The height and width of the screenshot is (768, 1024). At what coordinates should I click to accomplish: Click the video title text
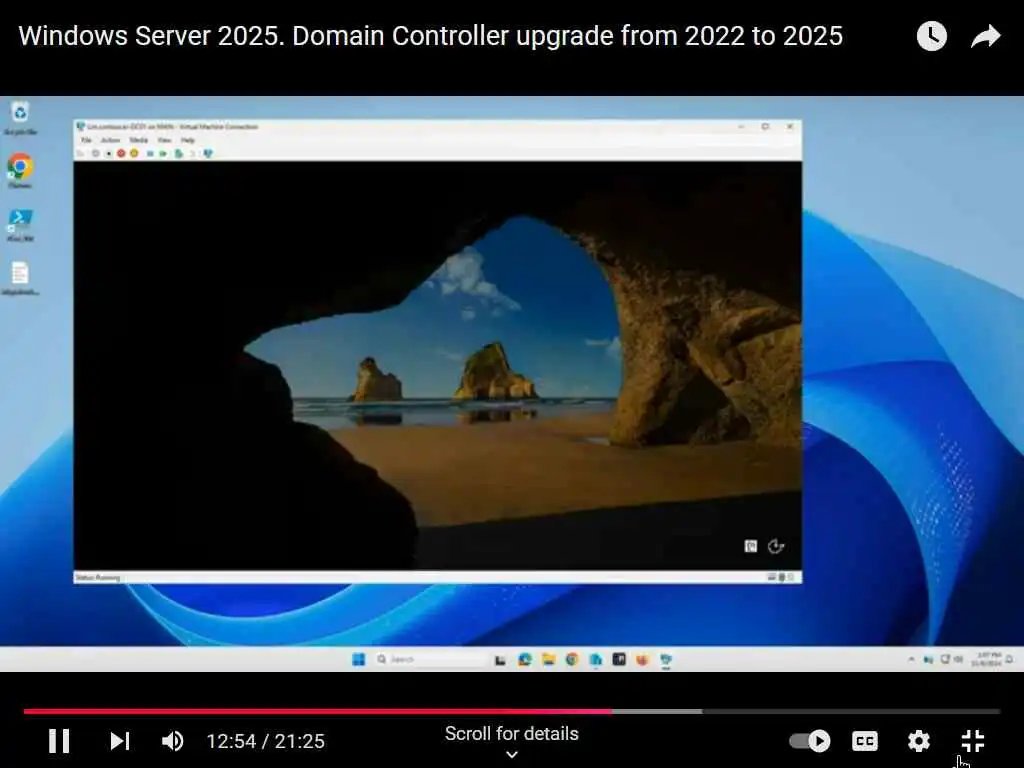[430, 36]
